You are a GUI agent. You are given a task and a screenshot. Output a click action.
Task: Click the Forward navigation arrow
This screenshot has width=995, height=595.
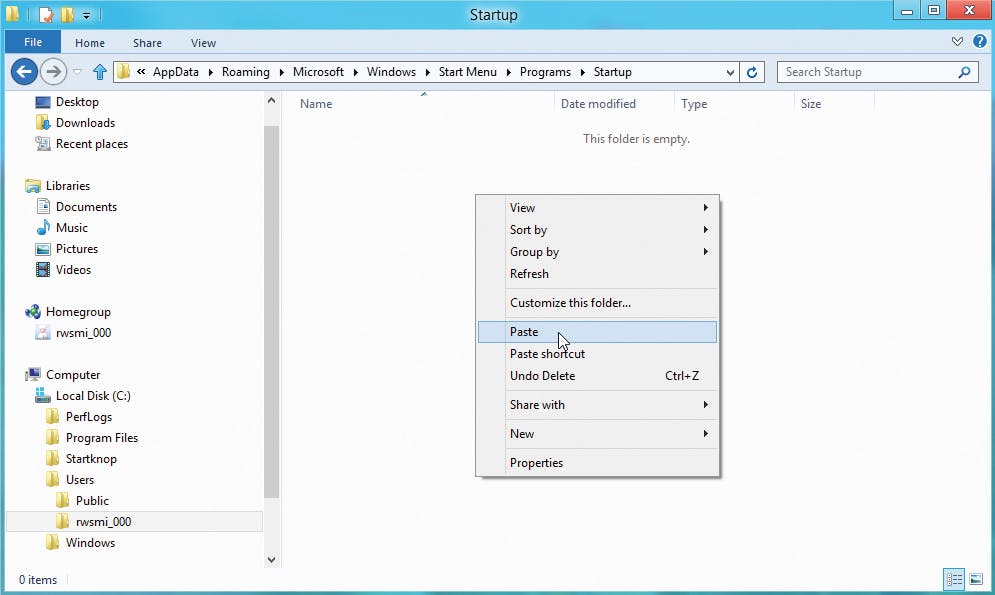pos(53,72)
